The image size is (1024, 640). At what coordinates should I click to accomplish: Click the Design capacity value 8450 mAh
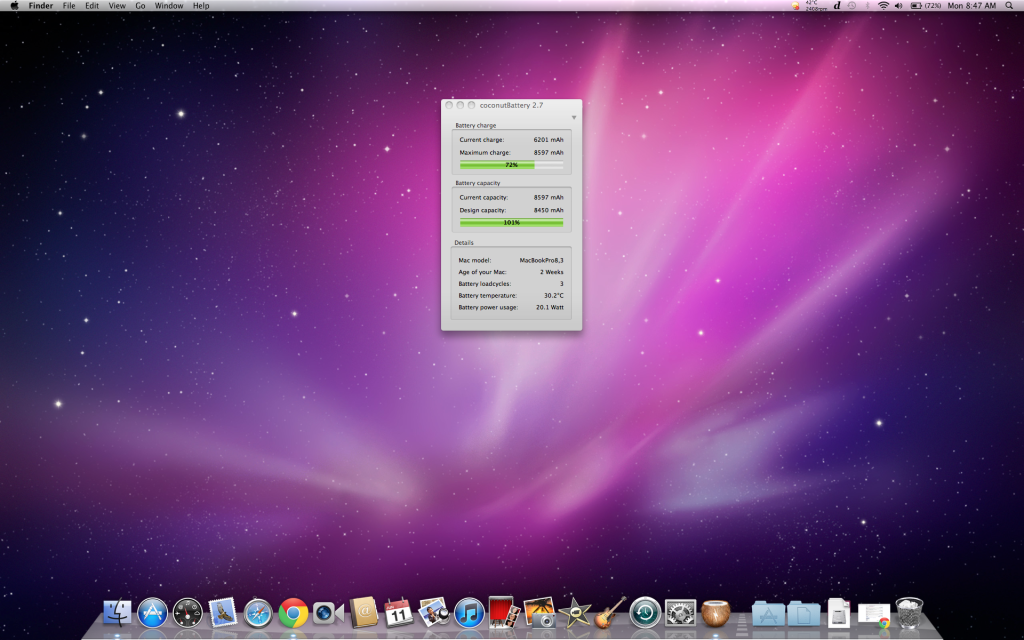[x=549, y=210]
